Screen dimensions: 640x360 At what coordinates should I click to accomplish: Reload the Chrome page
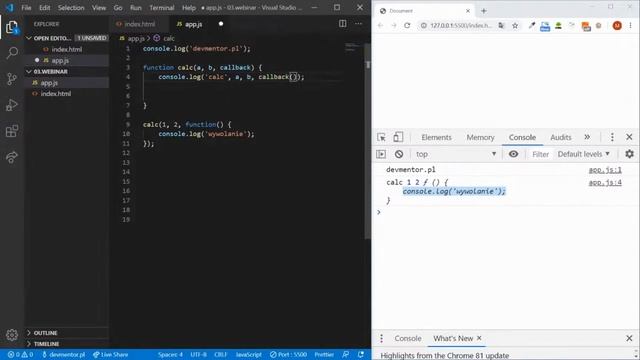(407, 25)
